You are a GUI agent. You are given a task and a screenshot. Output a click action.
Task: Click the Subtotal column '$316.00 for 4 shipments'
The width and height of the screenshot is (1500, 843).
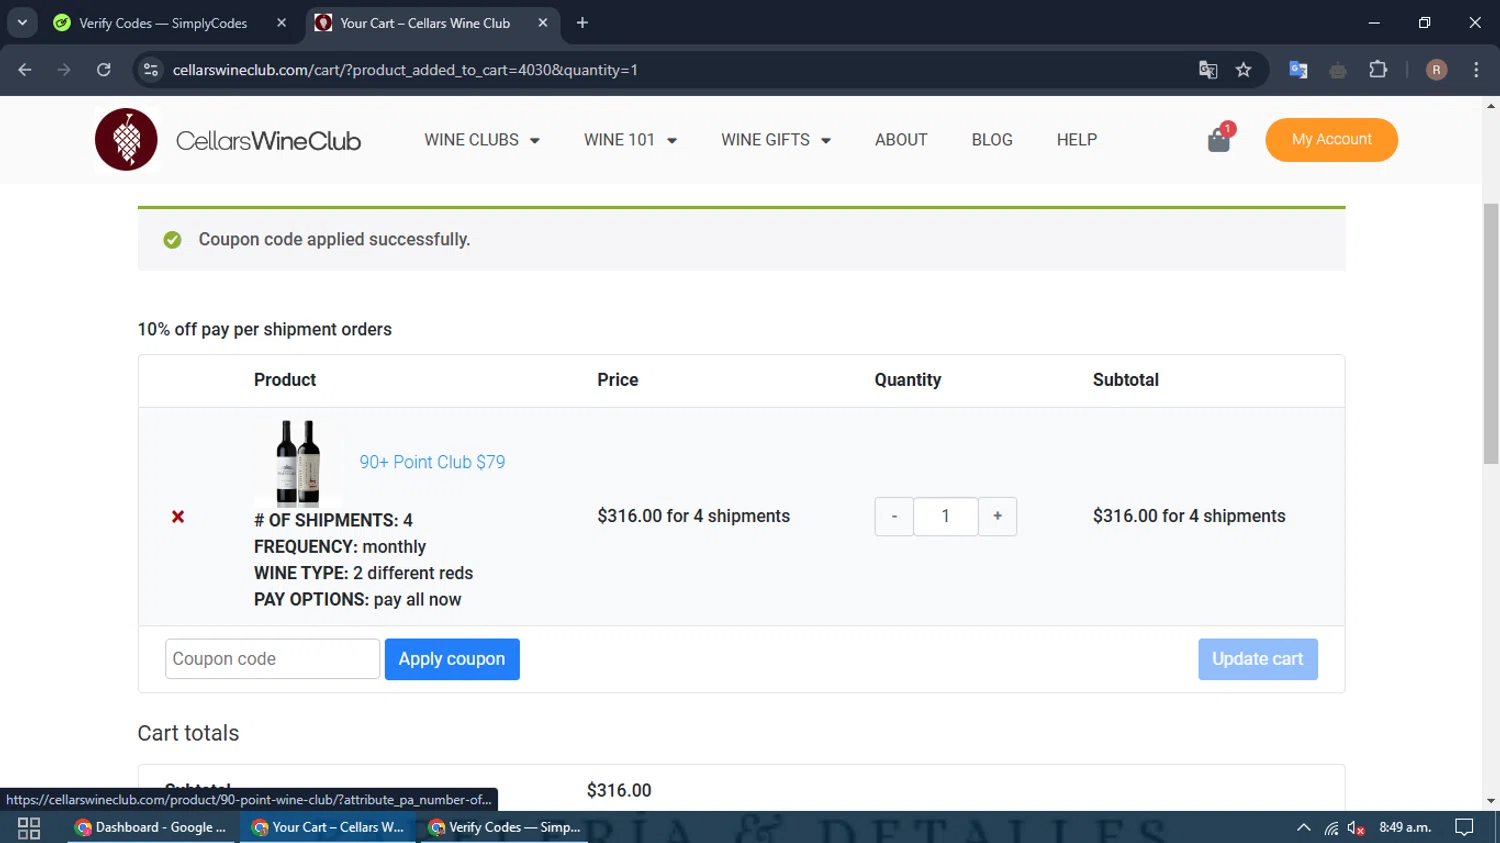(1189, 516)
